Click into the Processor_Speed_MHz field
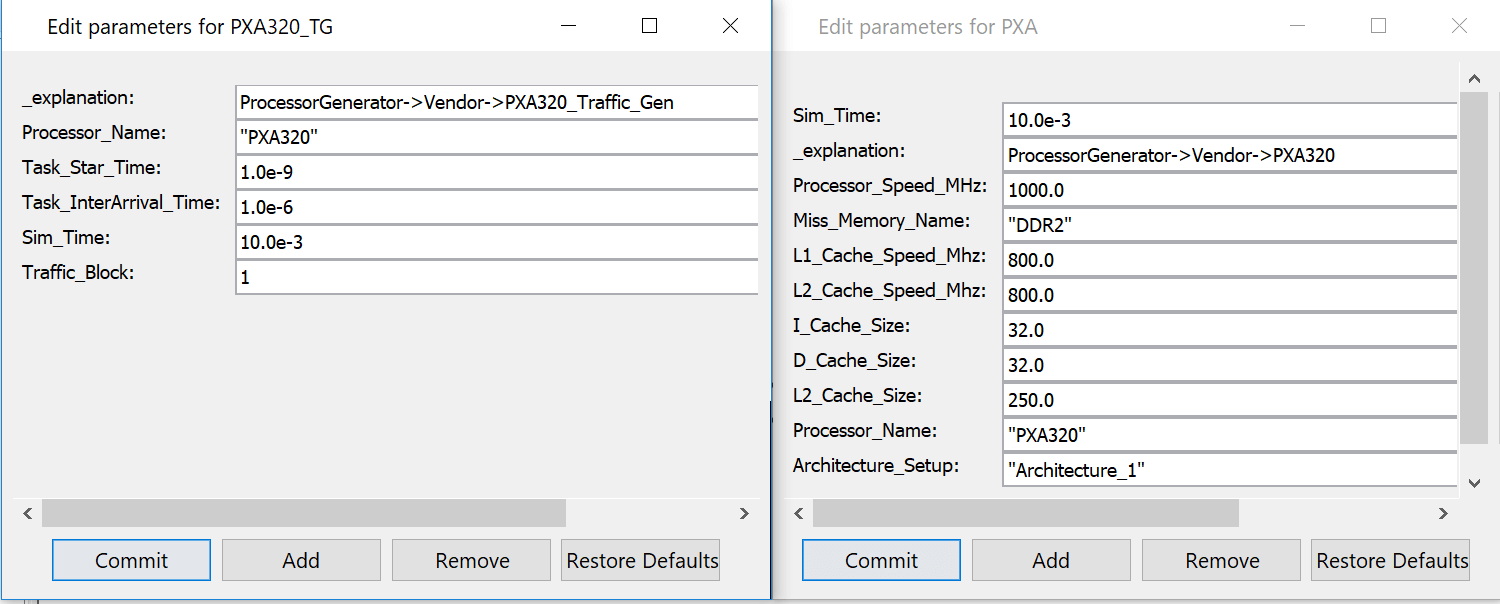The width and height of the screenshot is (1500, 604). 1229,190
